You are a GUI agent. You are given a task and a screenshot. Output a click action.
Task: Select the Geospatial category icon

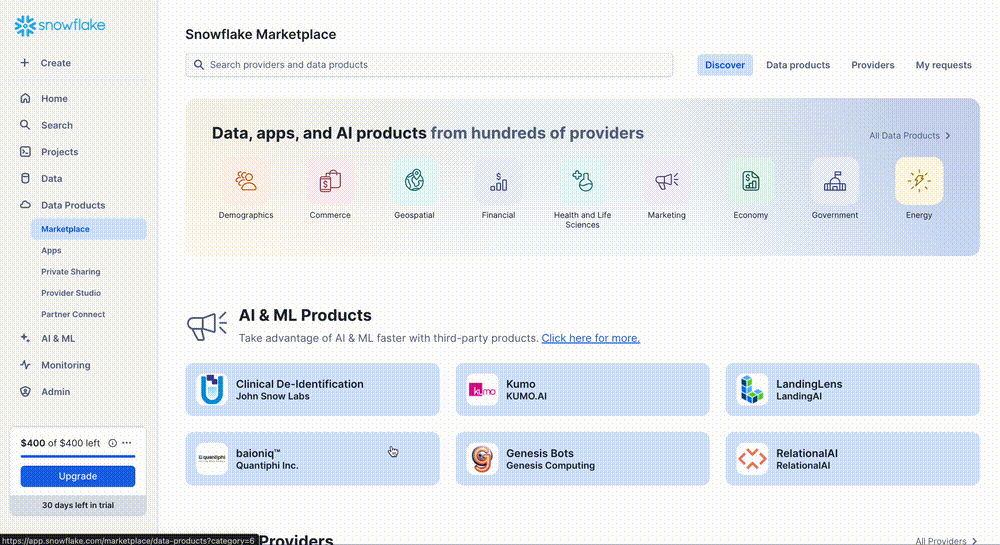pos(414,181)
